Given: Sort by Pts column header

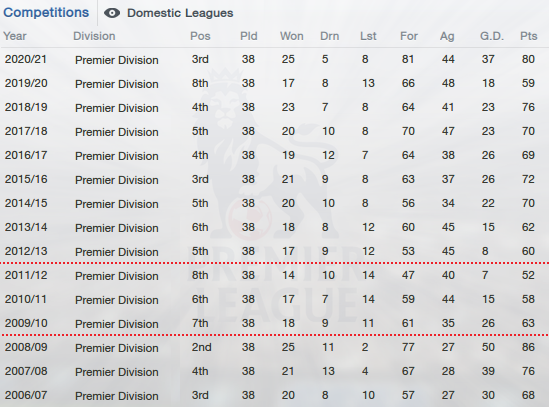Looking at the screenshot, I should (529, 36).
